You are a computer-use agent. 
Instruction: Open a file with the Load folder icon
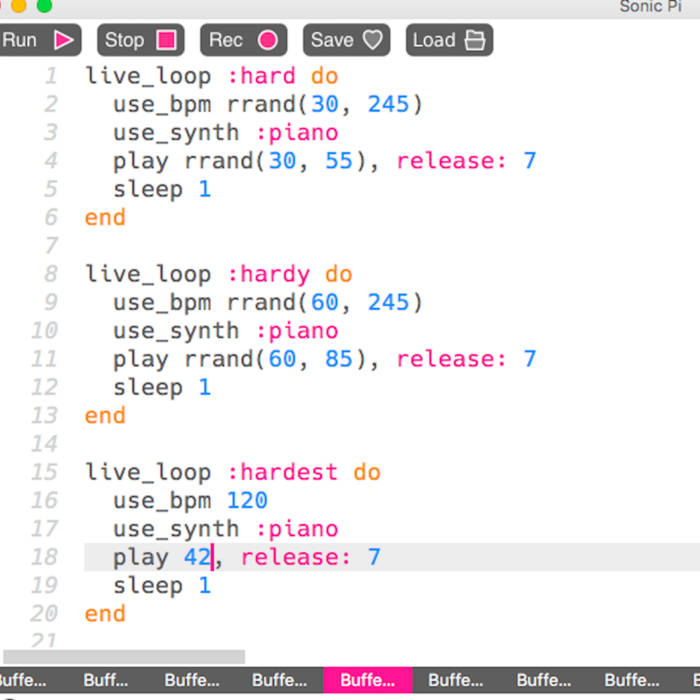476,40
